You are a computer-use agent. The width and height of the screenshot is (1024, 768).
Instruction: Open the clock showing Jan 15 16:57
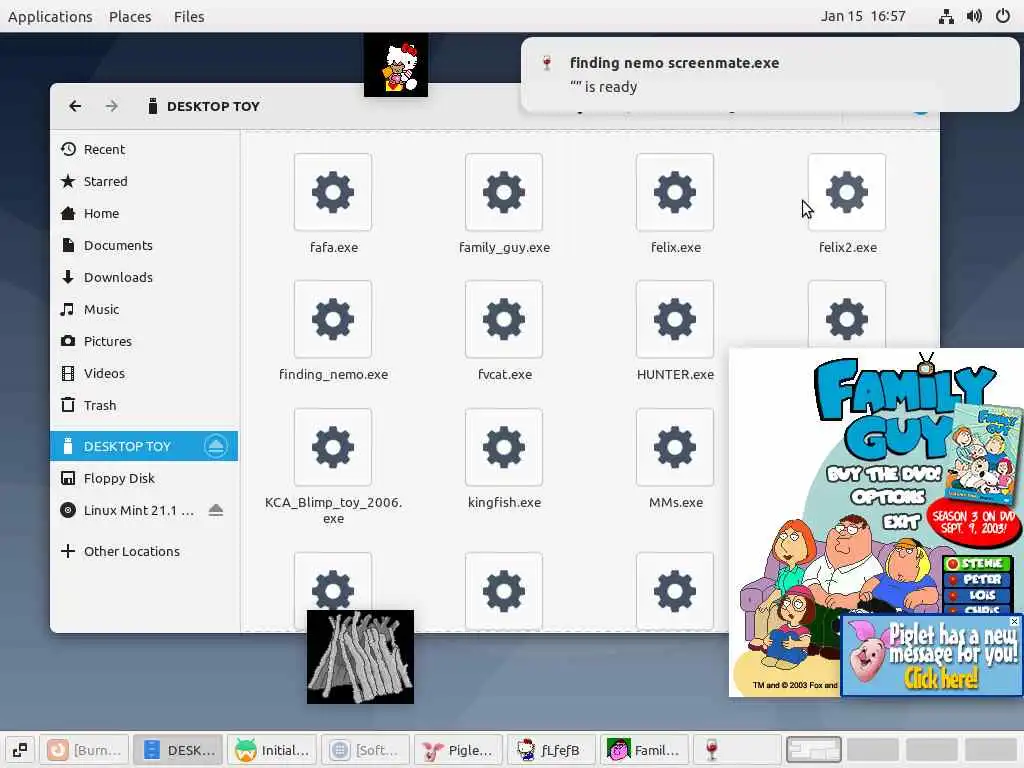[863, 16]
